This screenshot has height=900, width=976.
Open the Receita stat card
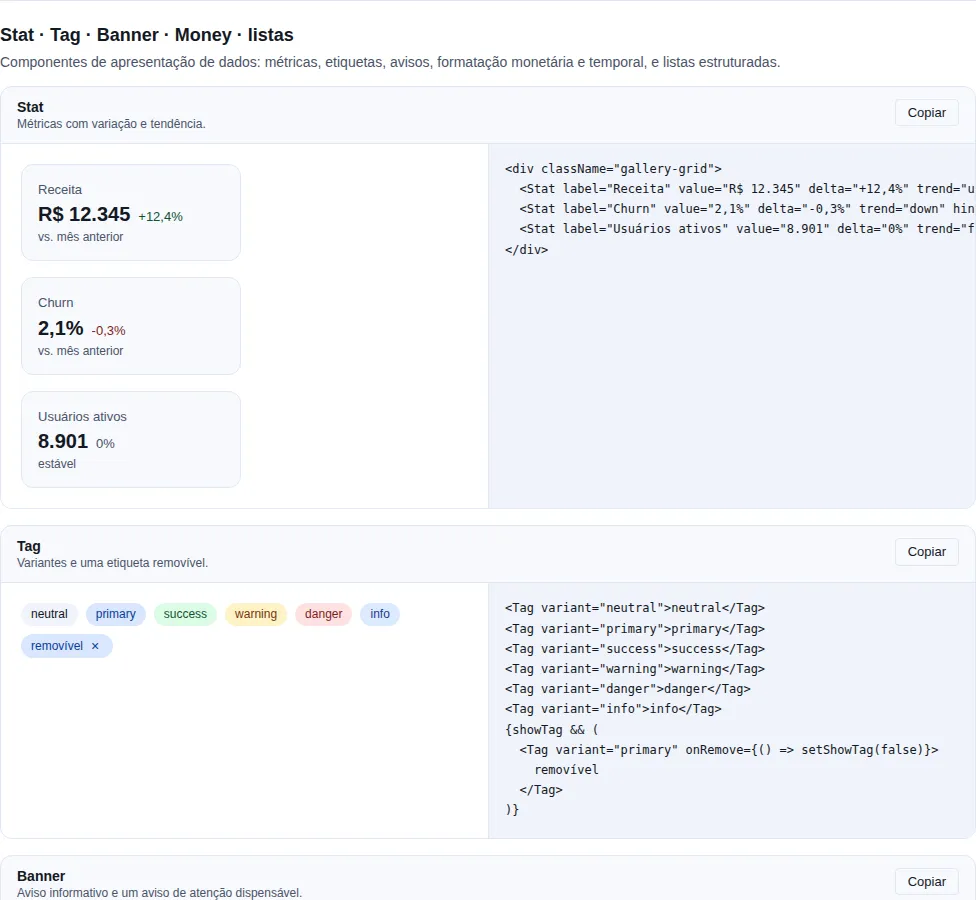[x=131, y=212]
